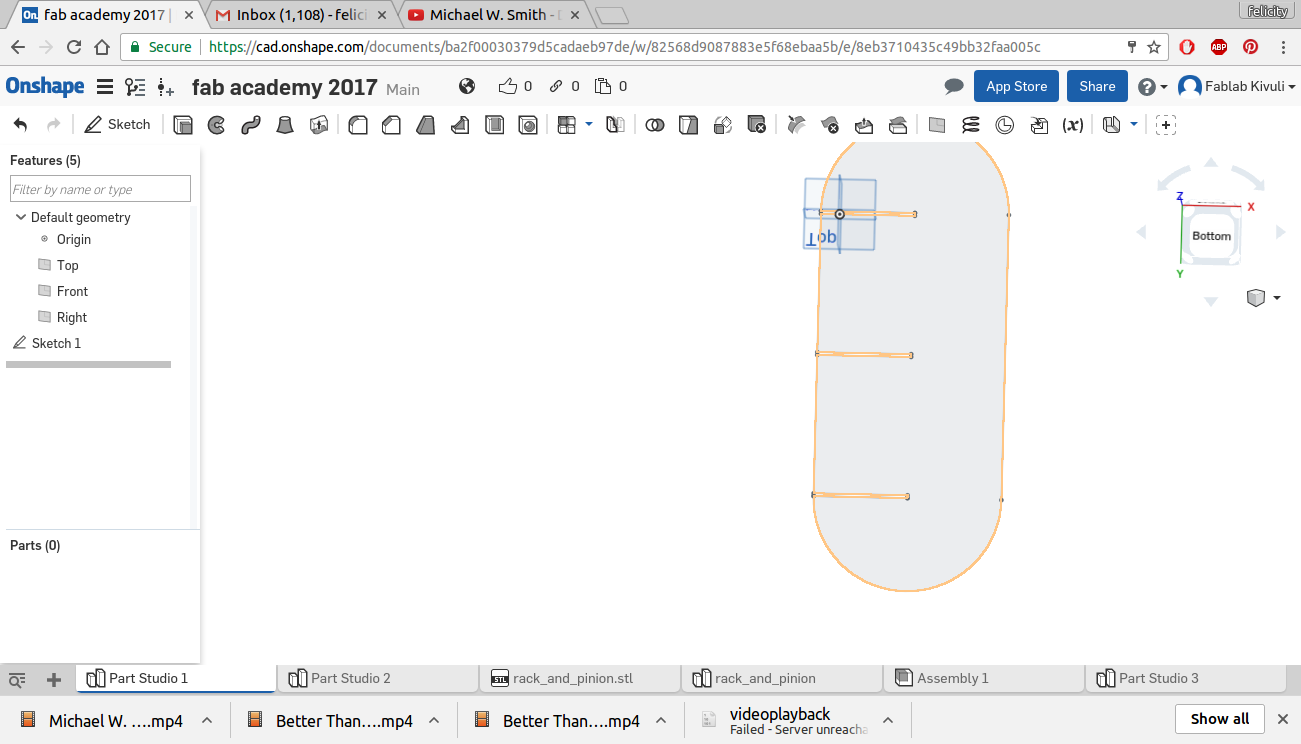Select the Mirror tool
The width and height of the screenshot is (1301, 744).
pyautogui.click(x=615, y=125)
